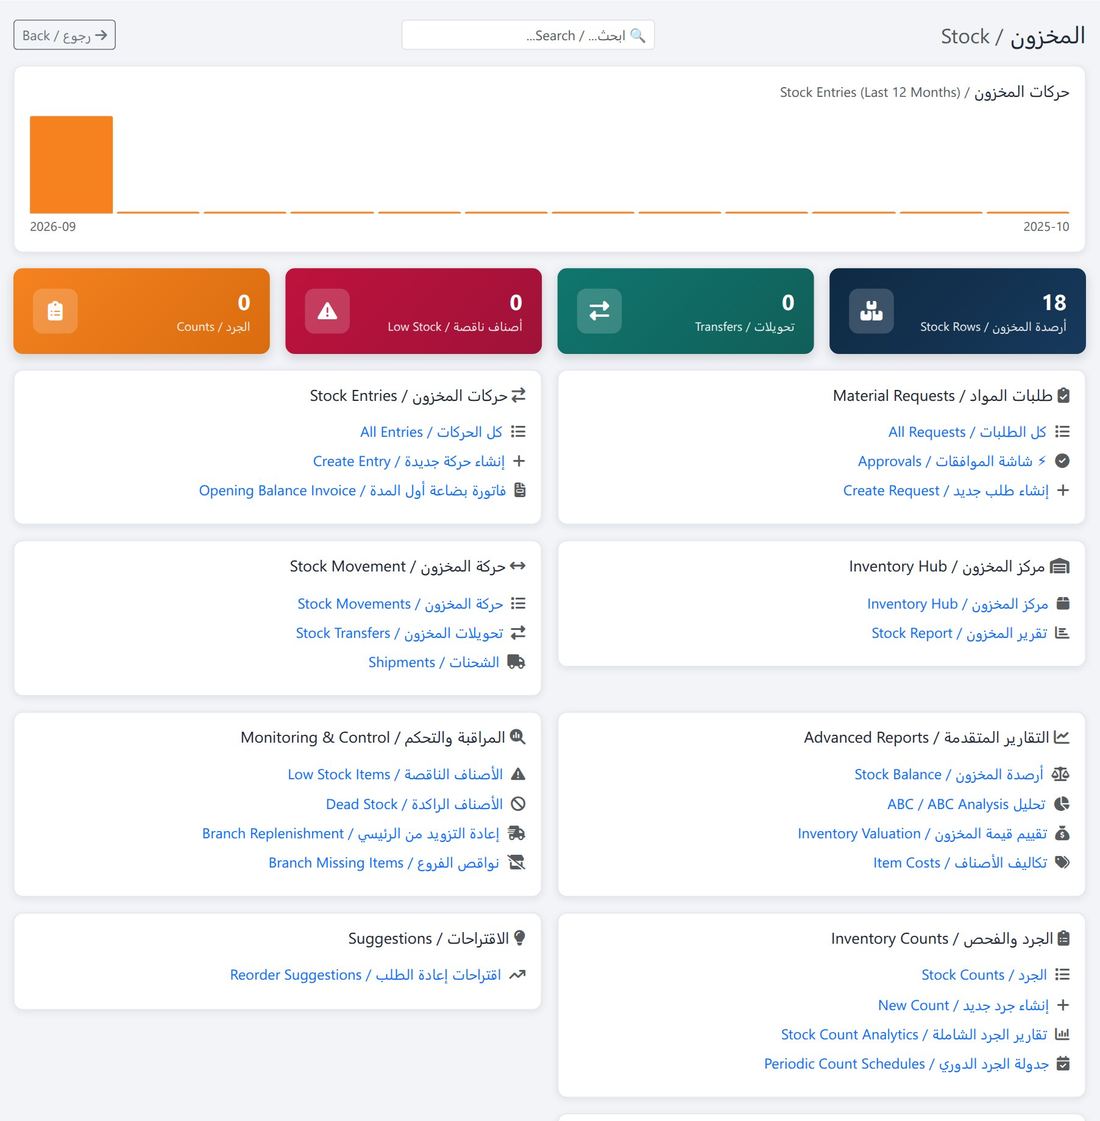Viewport: 1100px width, 1121px height.
Task: Open the All Requests link
Action: click(x=967, y=432)
